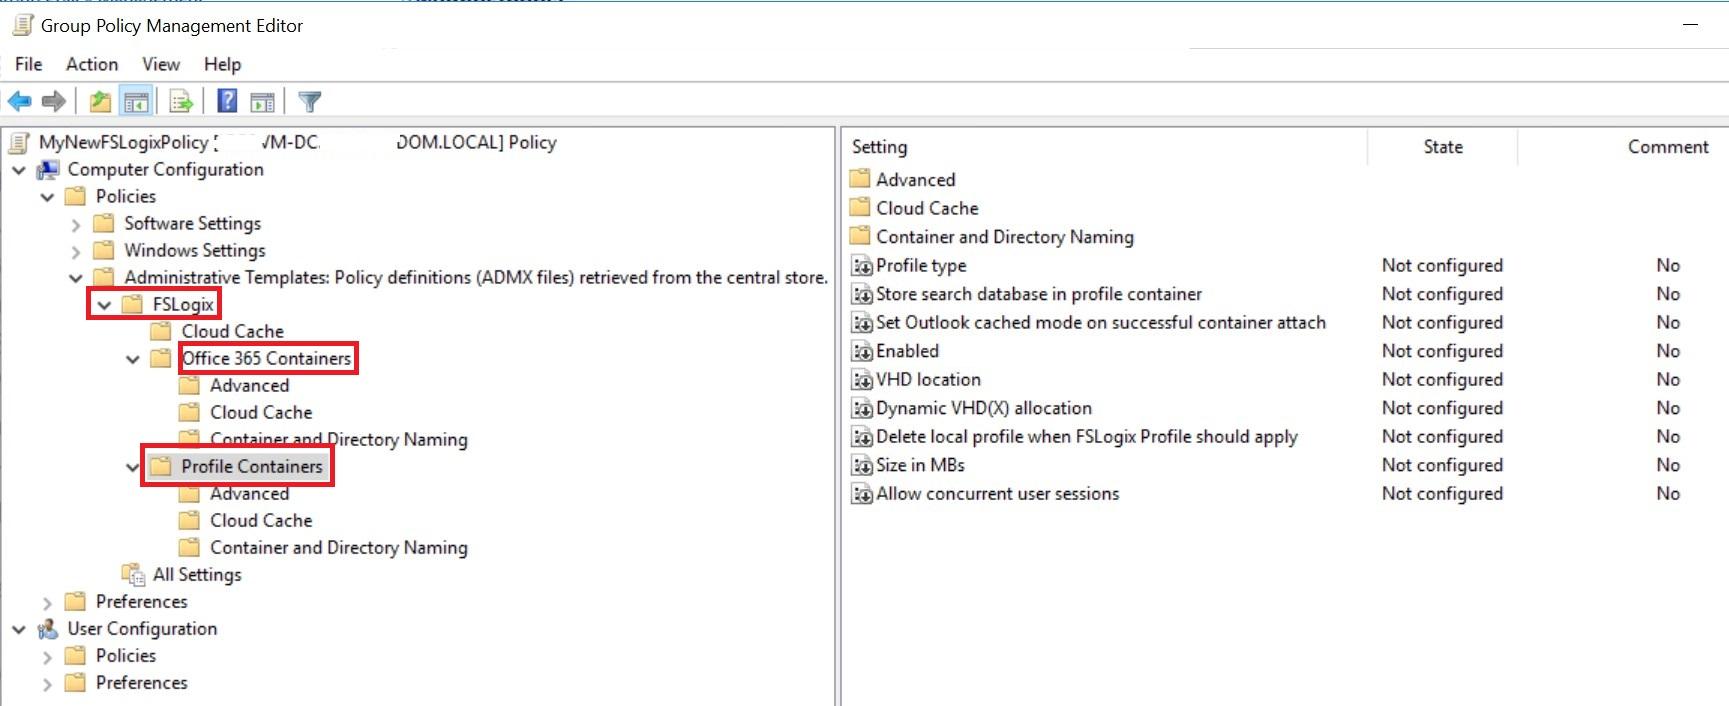Select the Profile type setting

[x=921, y=266]
